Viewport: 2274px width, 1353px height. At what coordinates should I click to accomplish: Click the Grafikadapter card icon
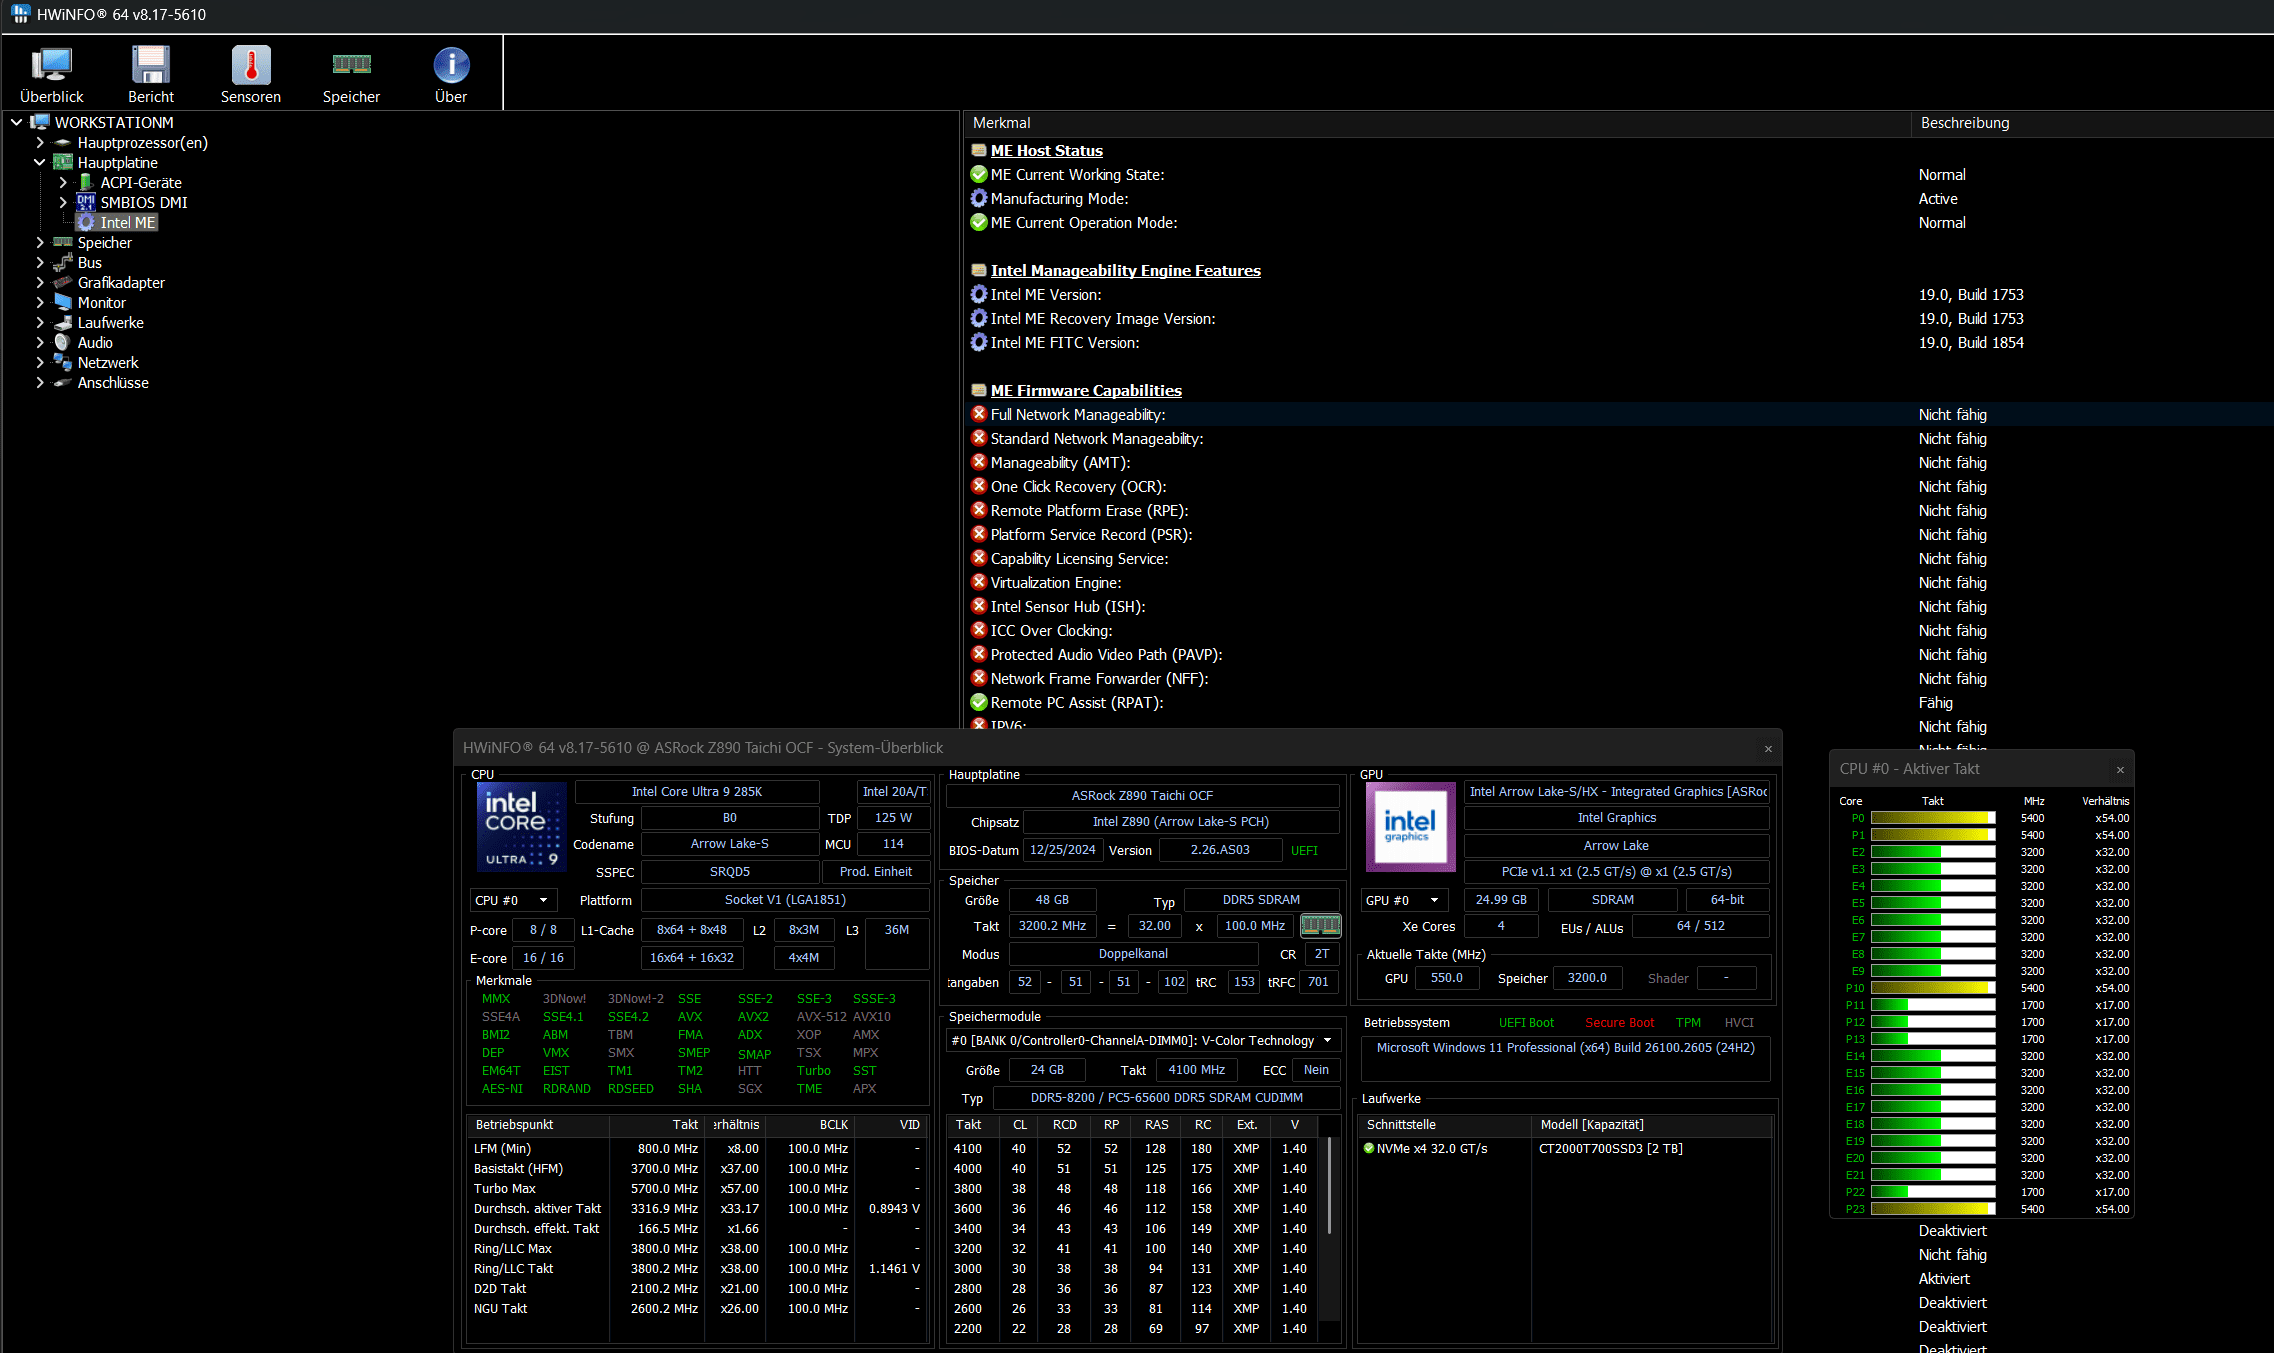point(63,282)
